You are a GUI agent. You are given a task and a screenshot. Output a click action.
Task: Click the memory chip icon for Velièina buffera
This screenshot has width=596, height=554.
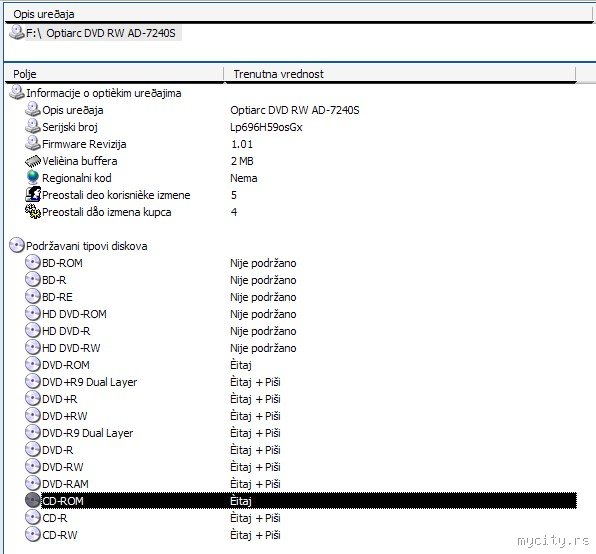[33, 161]
